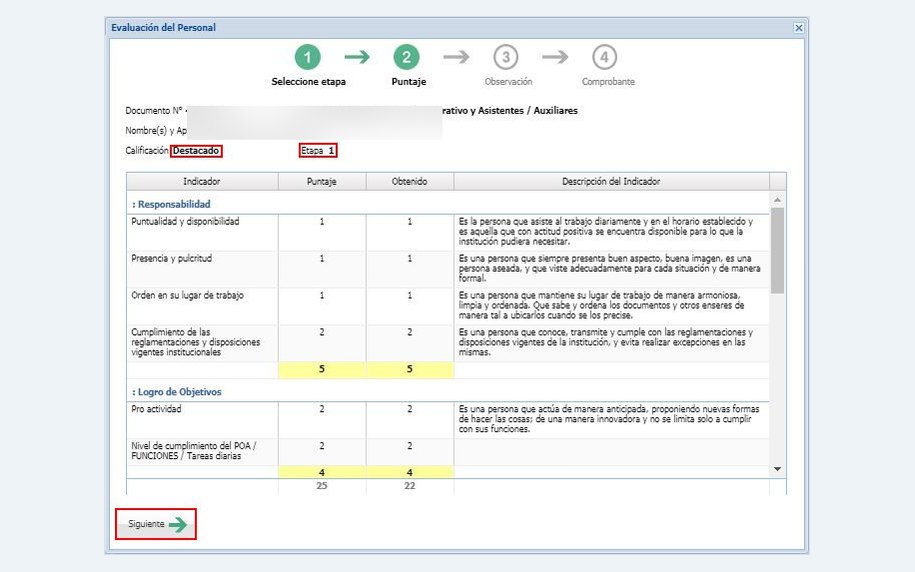This screenshot has width=915, height=572.
Task: Click the Presencia y pulcritud row
Action: coord(448,268)
